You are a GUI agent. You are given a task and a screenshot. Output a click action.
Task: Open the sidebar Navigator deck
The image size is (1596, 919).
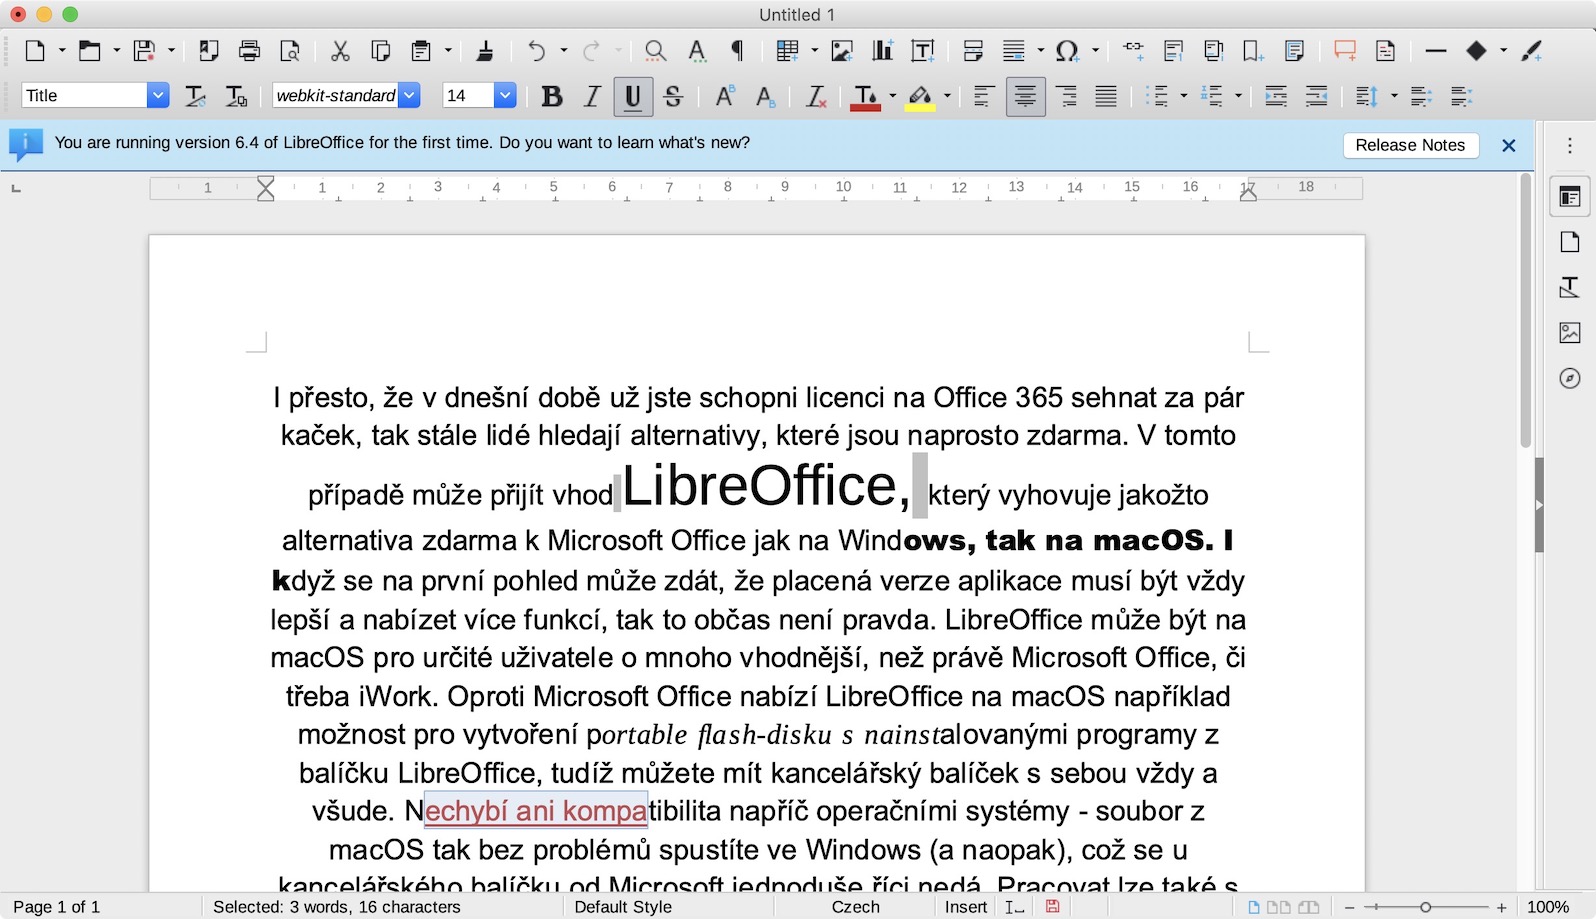(x=1570, y=378)
